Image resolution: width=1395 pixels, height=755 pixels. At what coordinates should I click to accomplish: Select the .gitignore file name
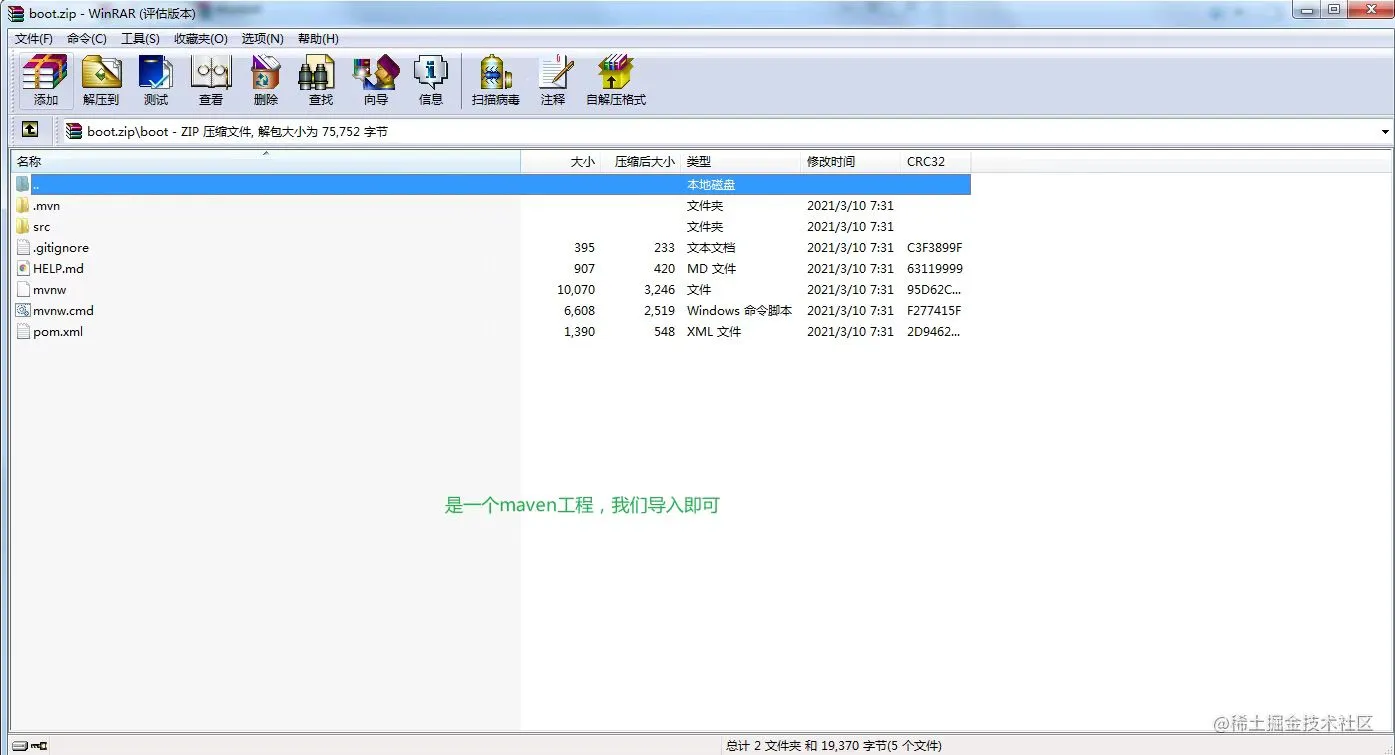[x=61, y=247]
